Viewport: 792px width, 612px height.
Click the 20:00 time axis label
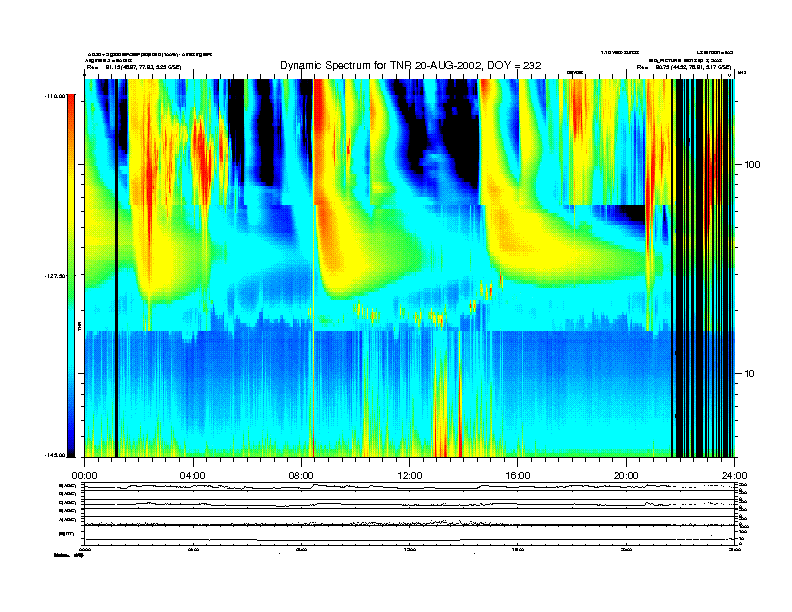626,476
